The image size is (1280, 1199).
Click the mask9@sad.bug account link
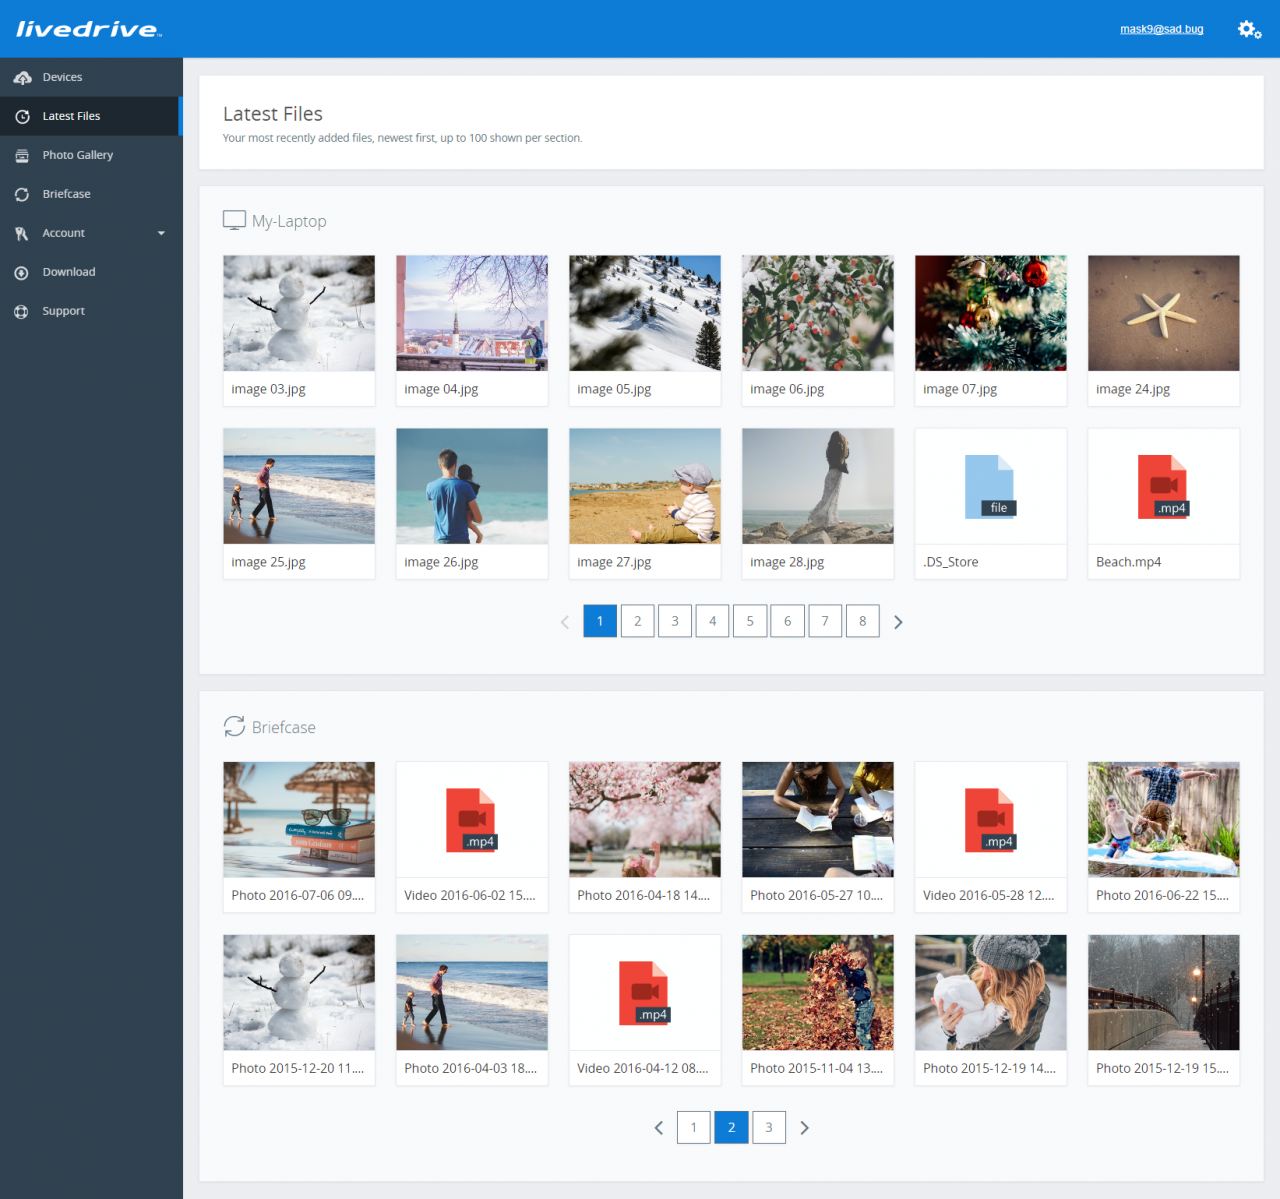coord(1161,29)
